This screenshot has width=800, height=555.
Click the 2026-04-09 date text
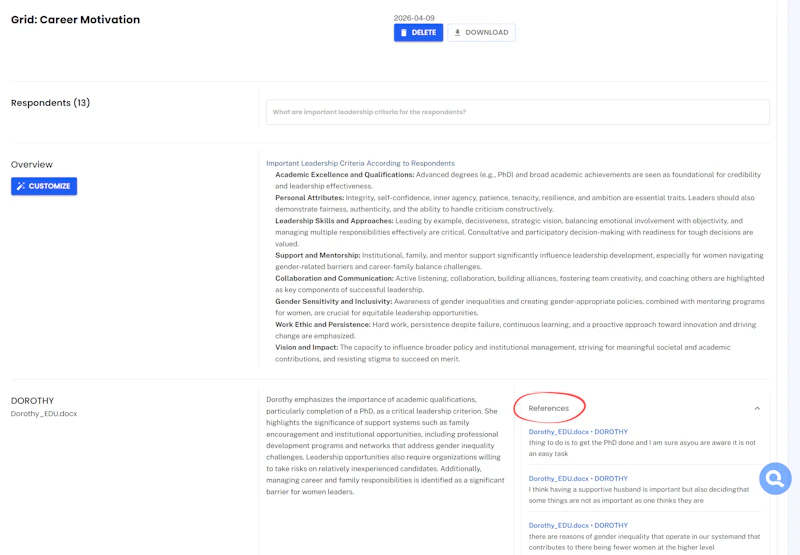pos(414,18)
